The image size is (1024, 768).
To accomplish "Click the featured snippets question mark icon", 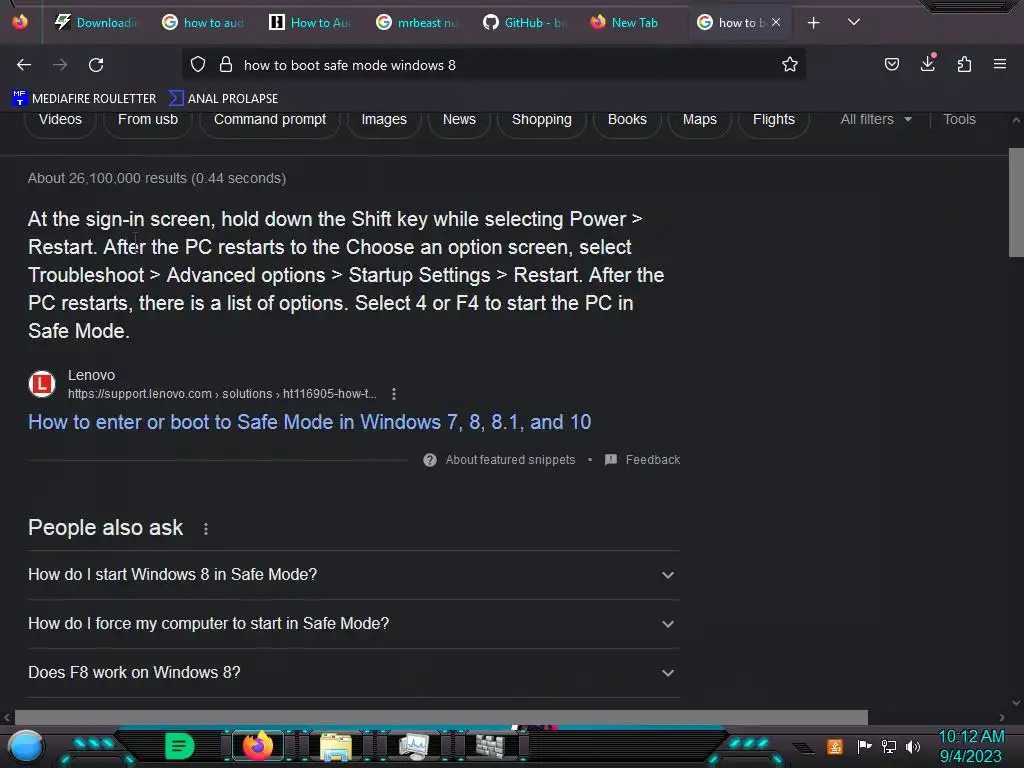I will [430, 460].
